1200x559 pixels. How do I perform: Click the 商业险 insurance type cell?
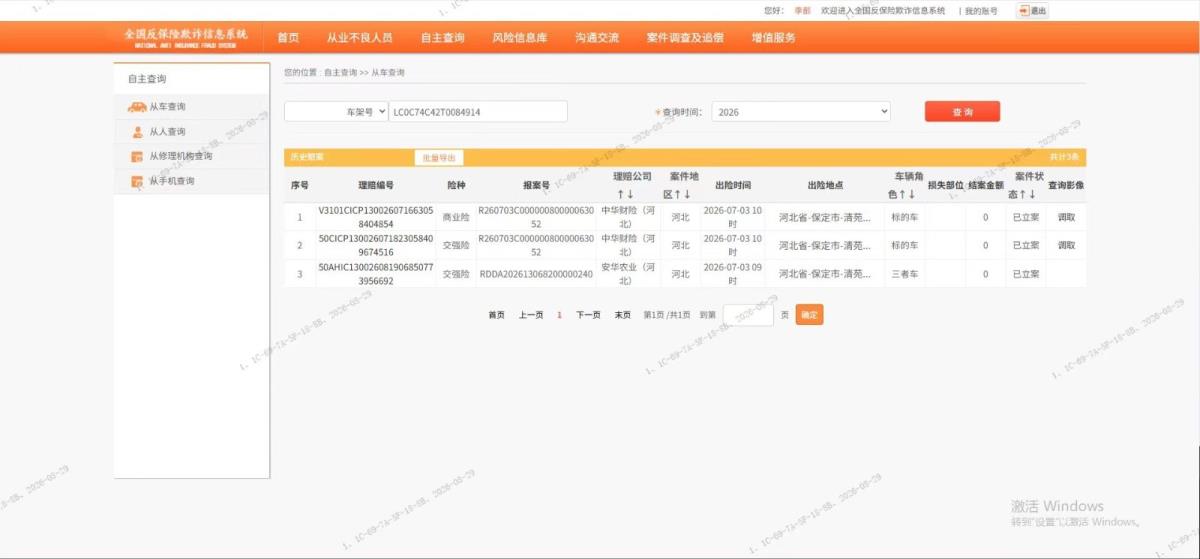tap(456, 217)
